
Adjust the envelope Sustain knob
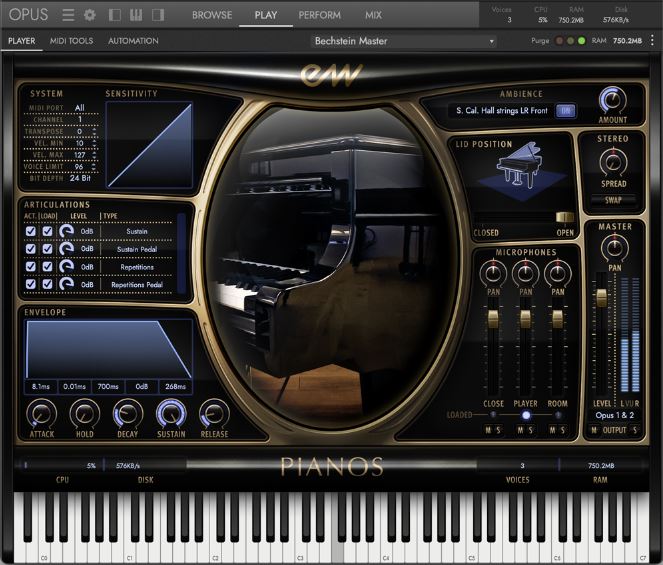click(x=171, y=414)
